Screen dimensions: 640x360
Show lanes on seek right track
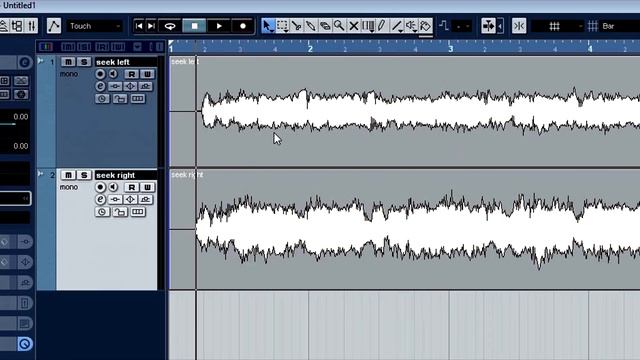138,211
